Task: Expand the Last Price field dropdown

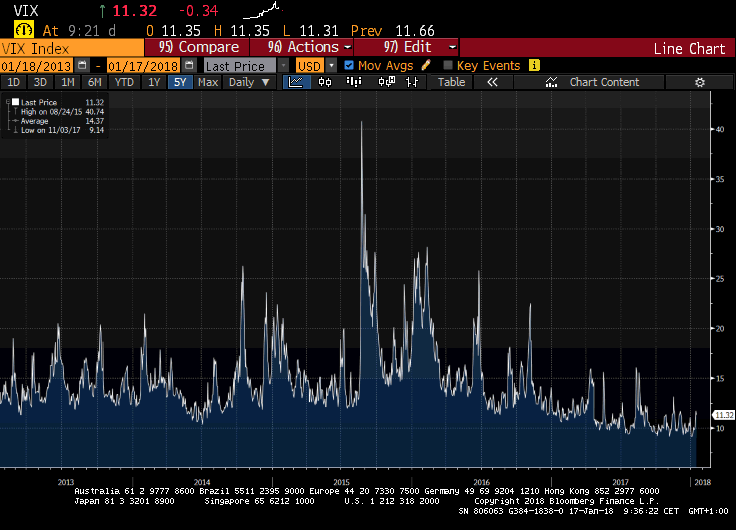Action: click(283, 66)
